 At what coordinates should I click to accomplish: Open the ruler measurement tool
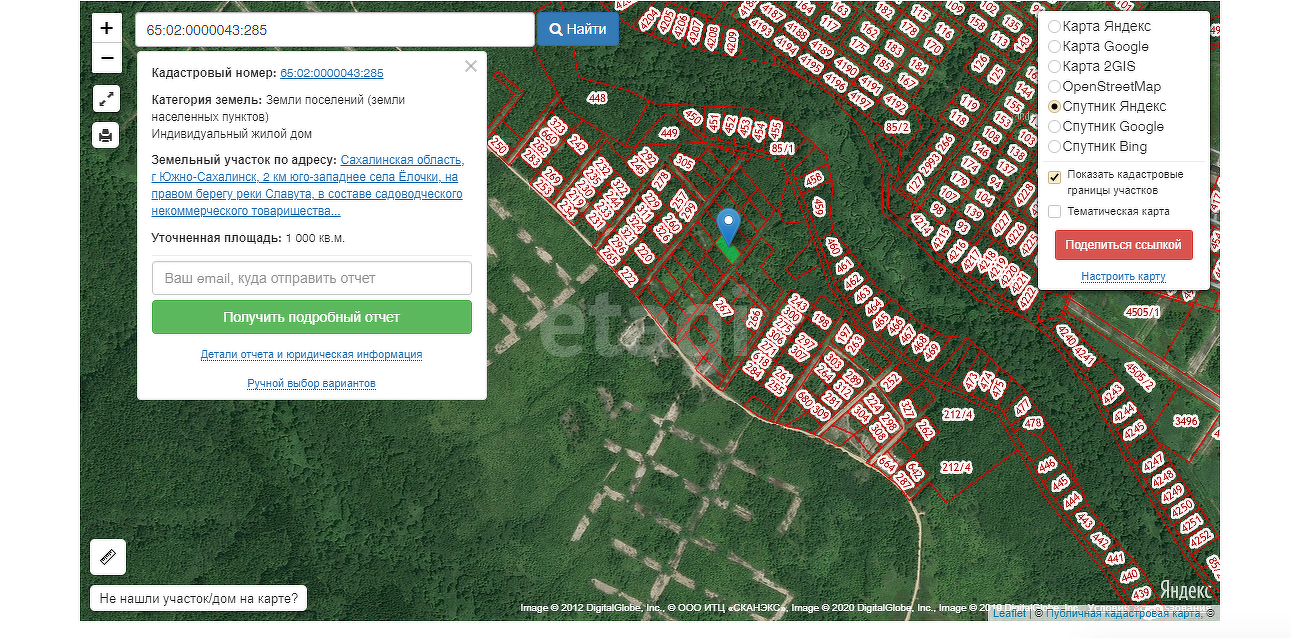[107, 557]
